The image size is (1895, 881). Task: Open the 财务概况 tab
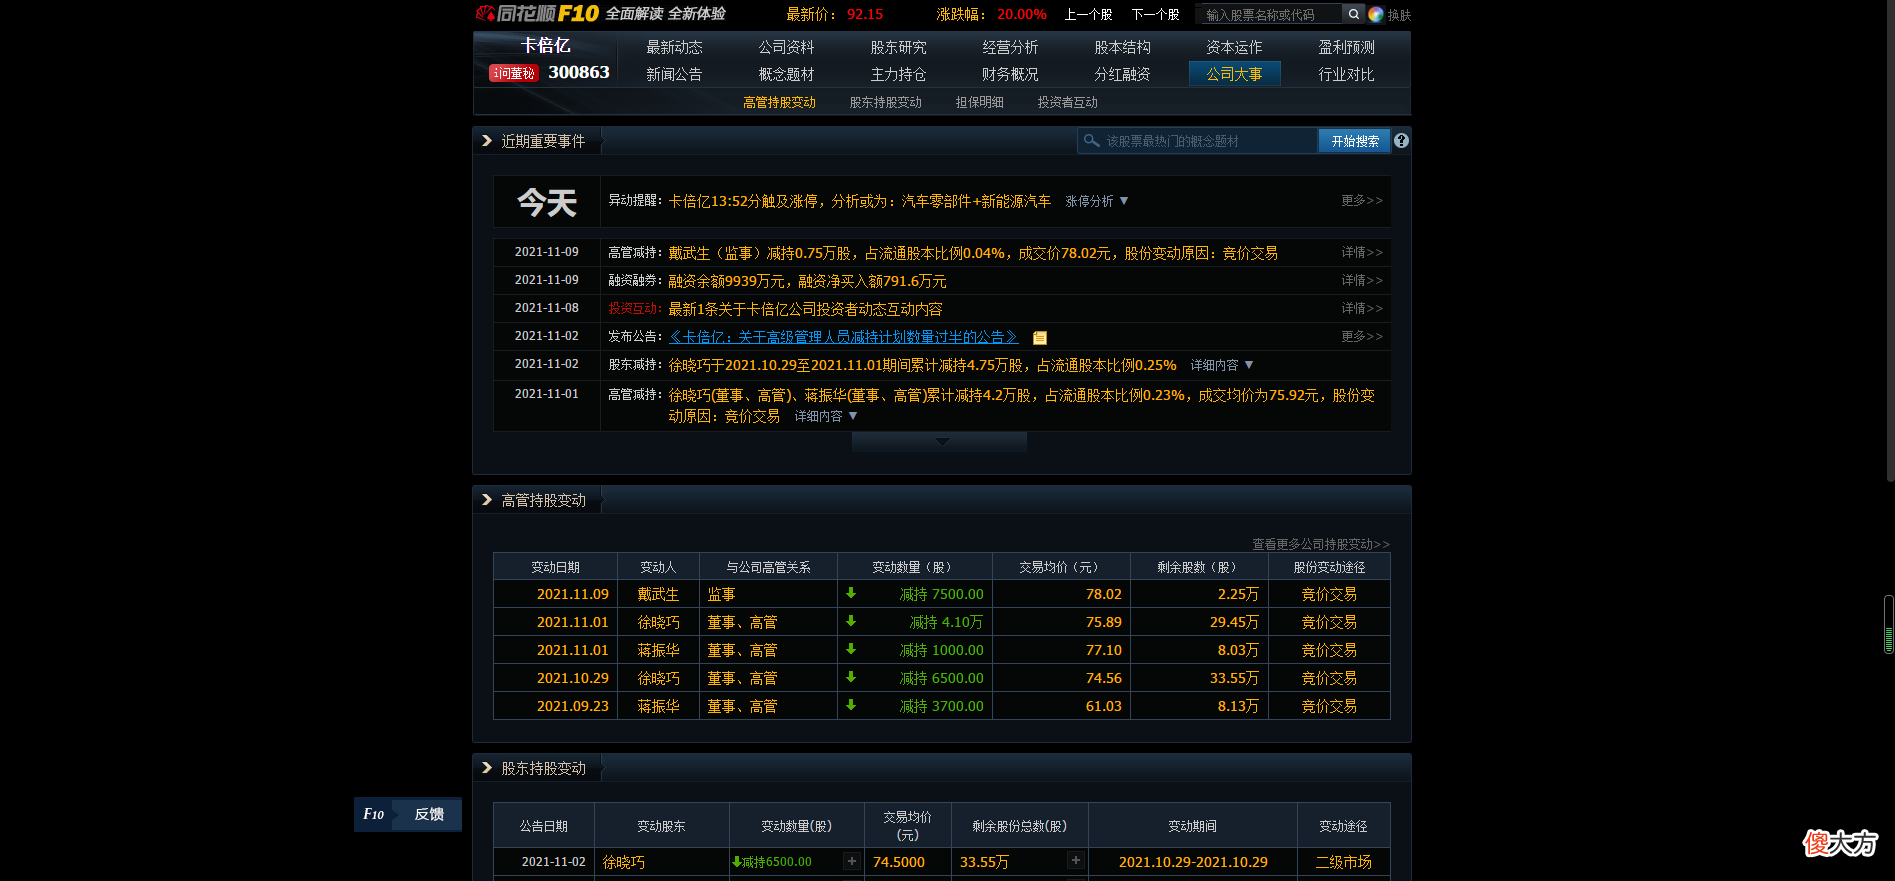click(x=1010, y=74)
